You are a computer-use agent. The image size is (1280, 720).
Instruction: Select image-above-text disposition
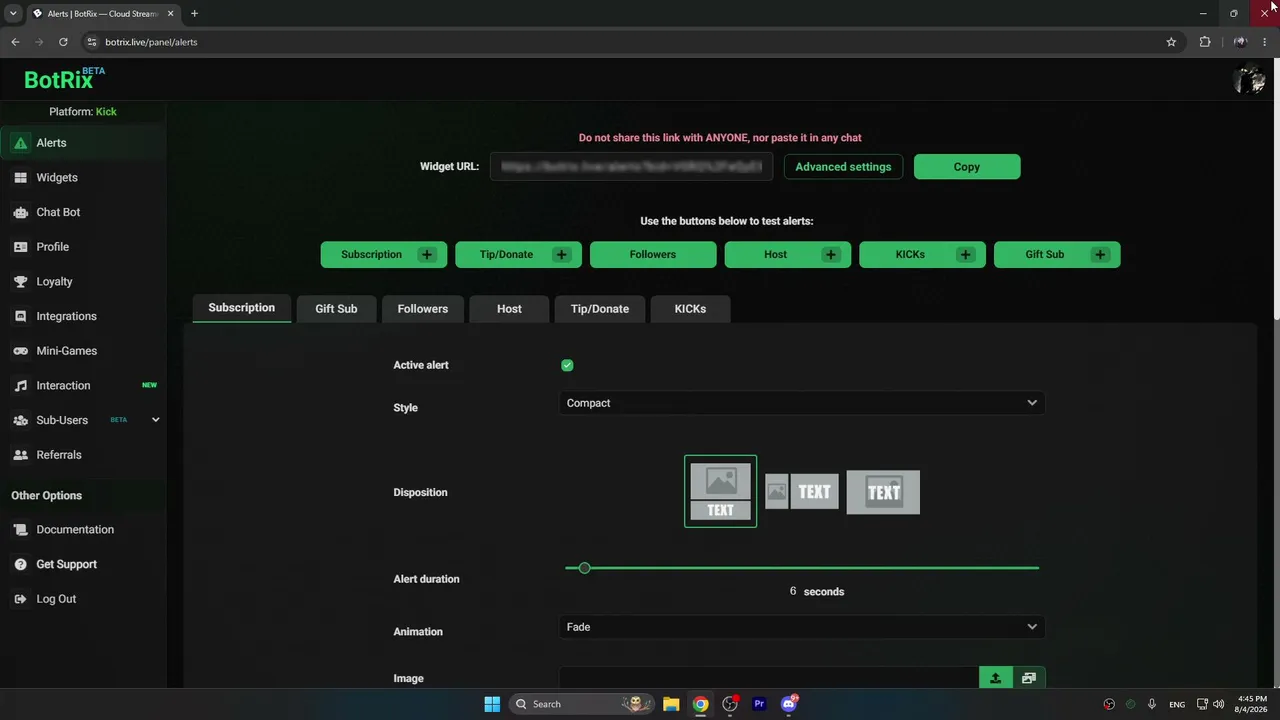tap(721, 491)
